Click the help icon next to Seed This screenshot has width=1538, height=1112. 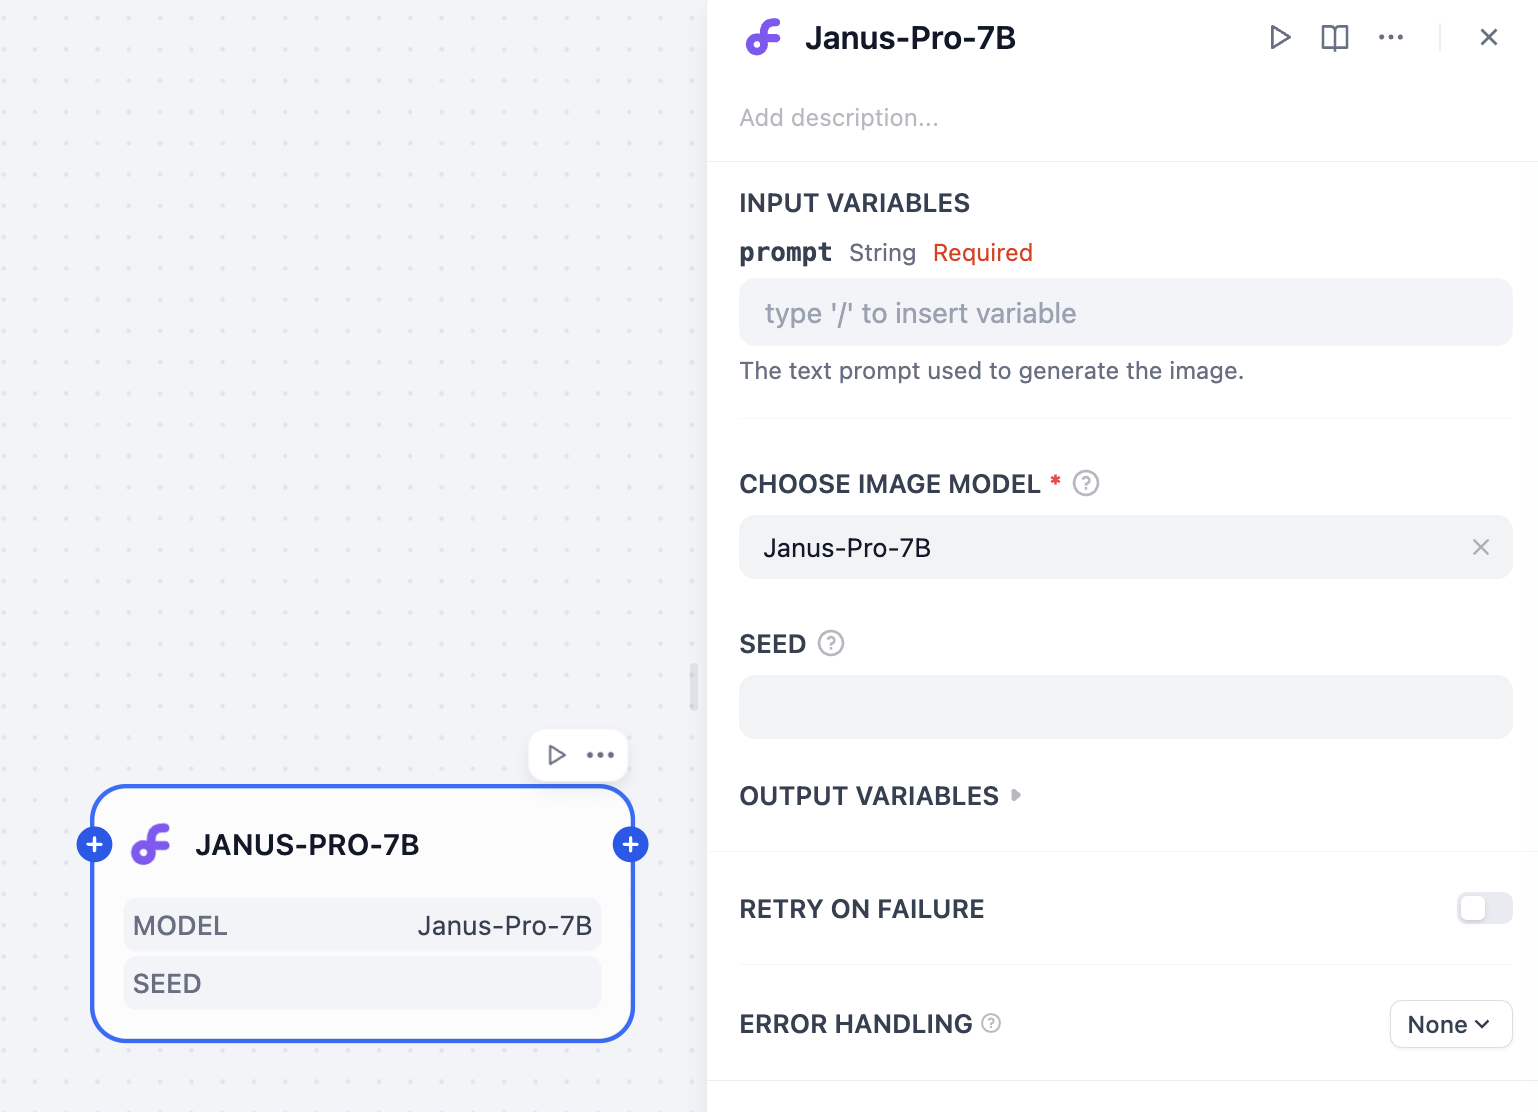coord(831,643)
